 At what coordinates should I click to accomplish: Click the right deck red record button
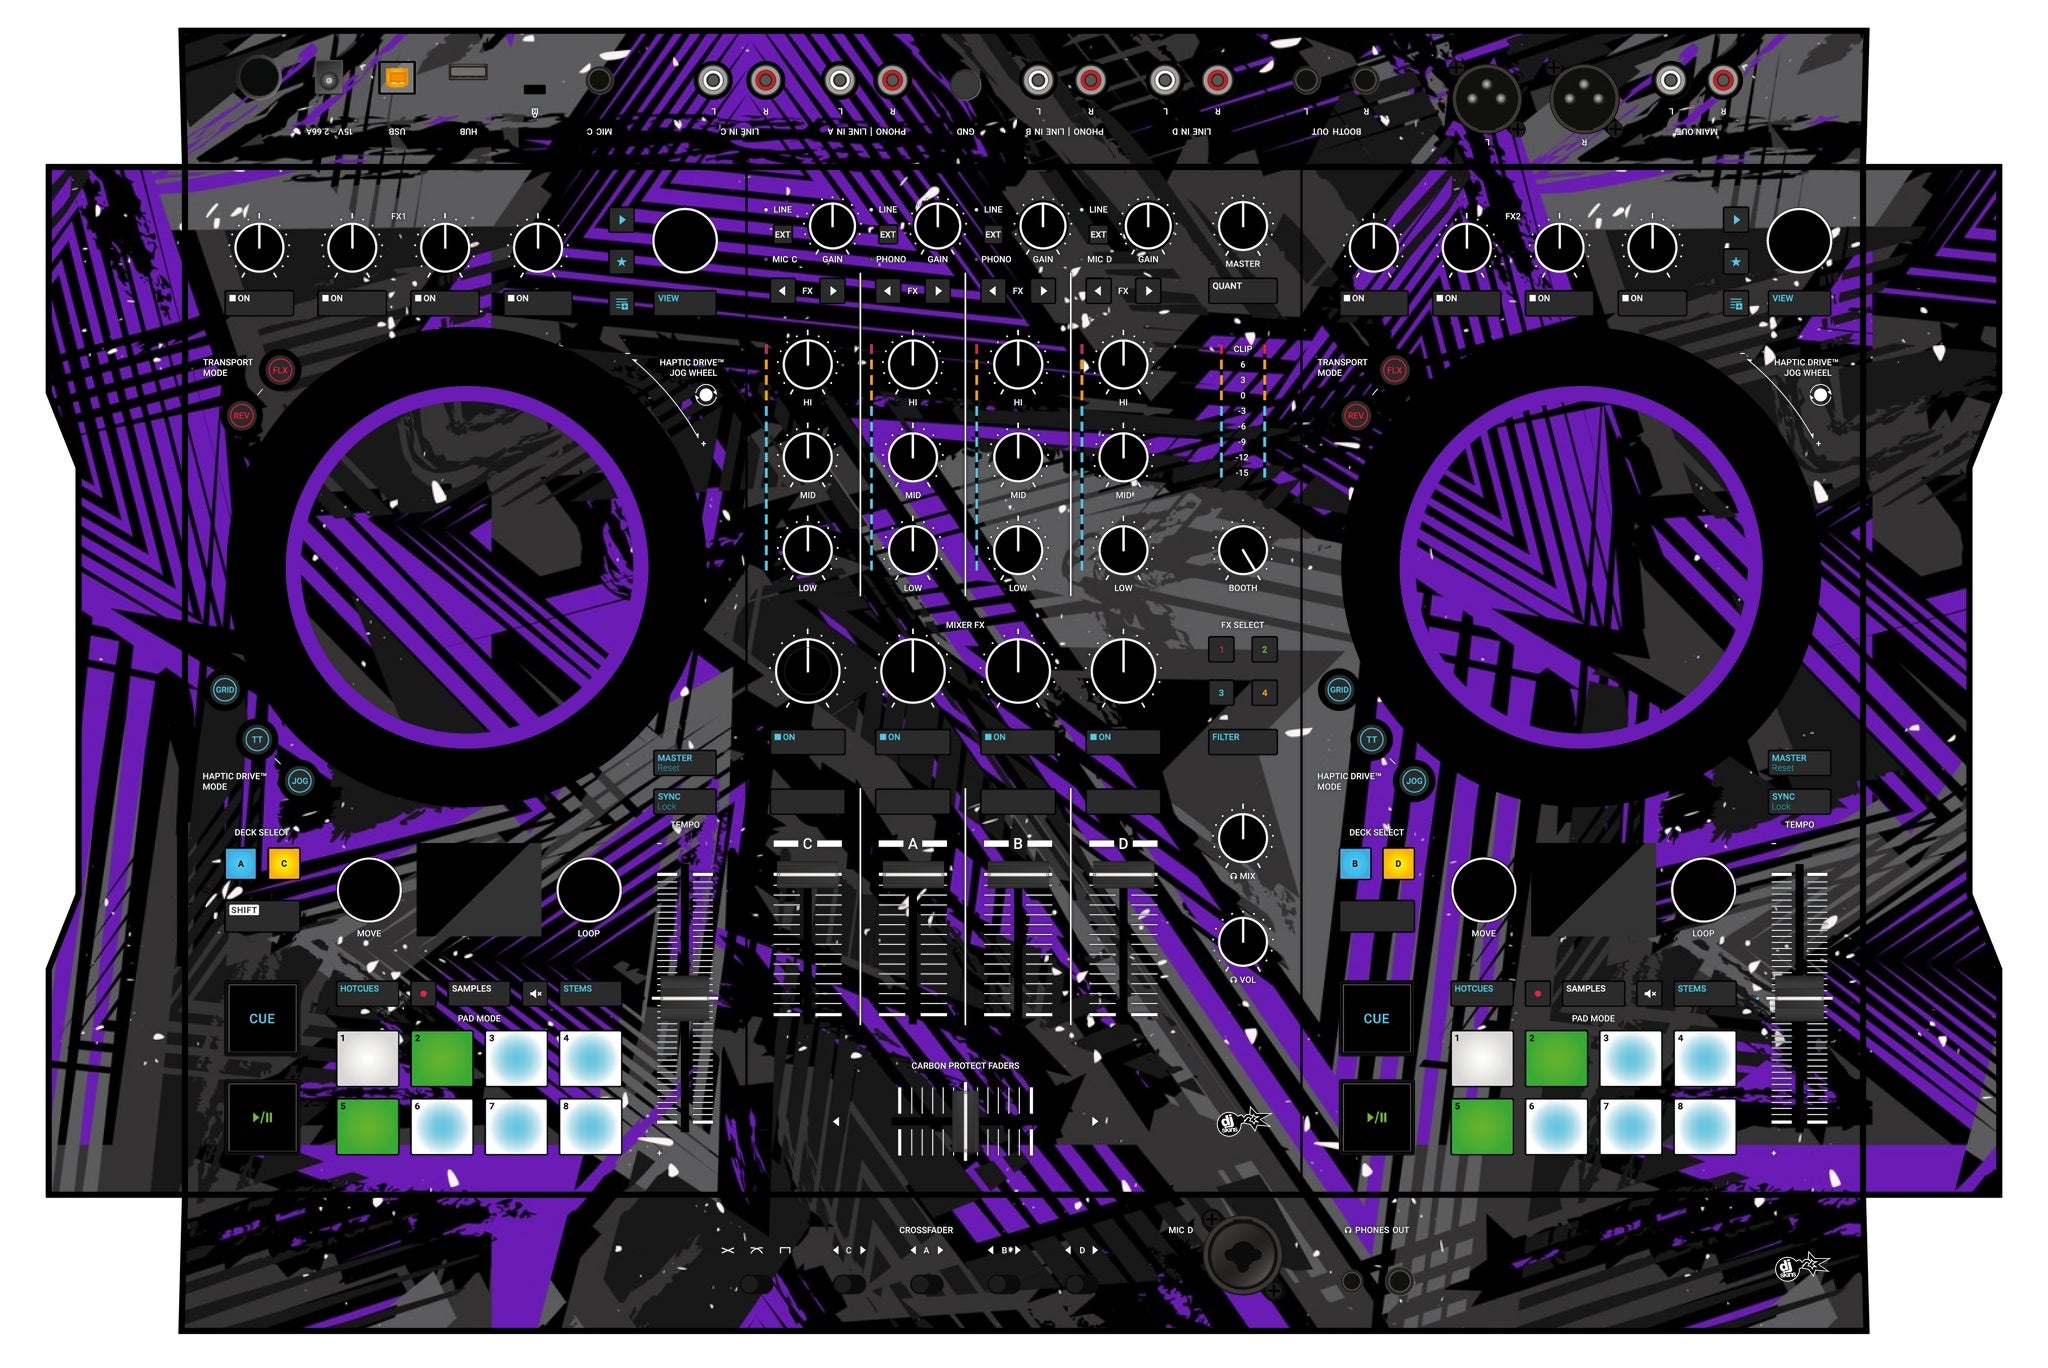(1537, 994)
